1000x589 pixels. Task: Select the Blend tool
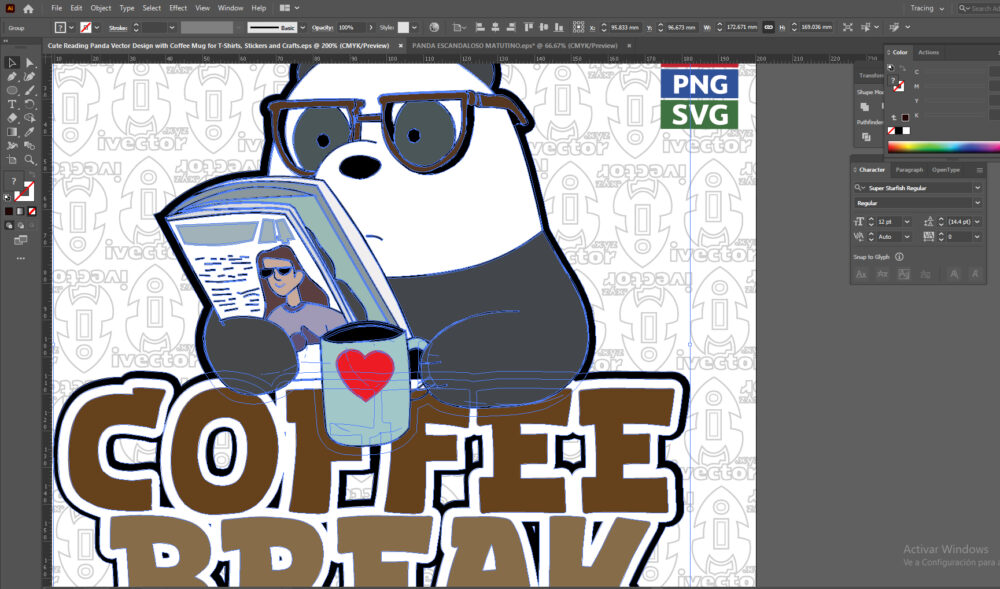point(29,146)
